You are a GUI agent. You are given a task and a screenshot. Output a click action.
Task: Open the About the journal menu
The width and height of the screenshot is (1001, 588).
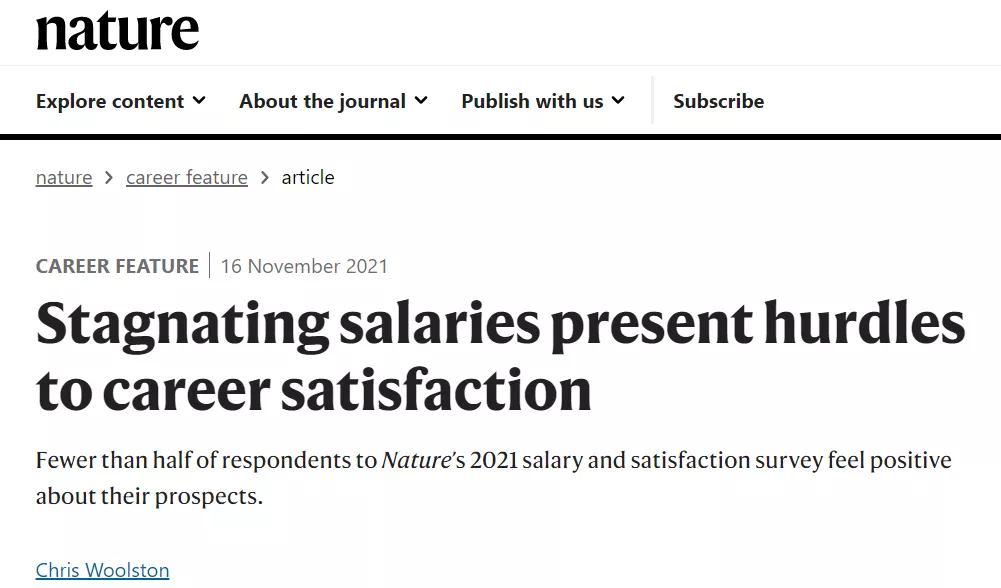click(333, 101)
